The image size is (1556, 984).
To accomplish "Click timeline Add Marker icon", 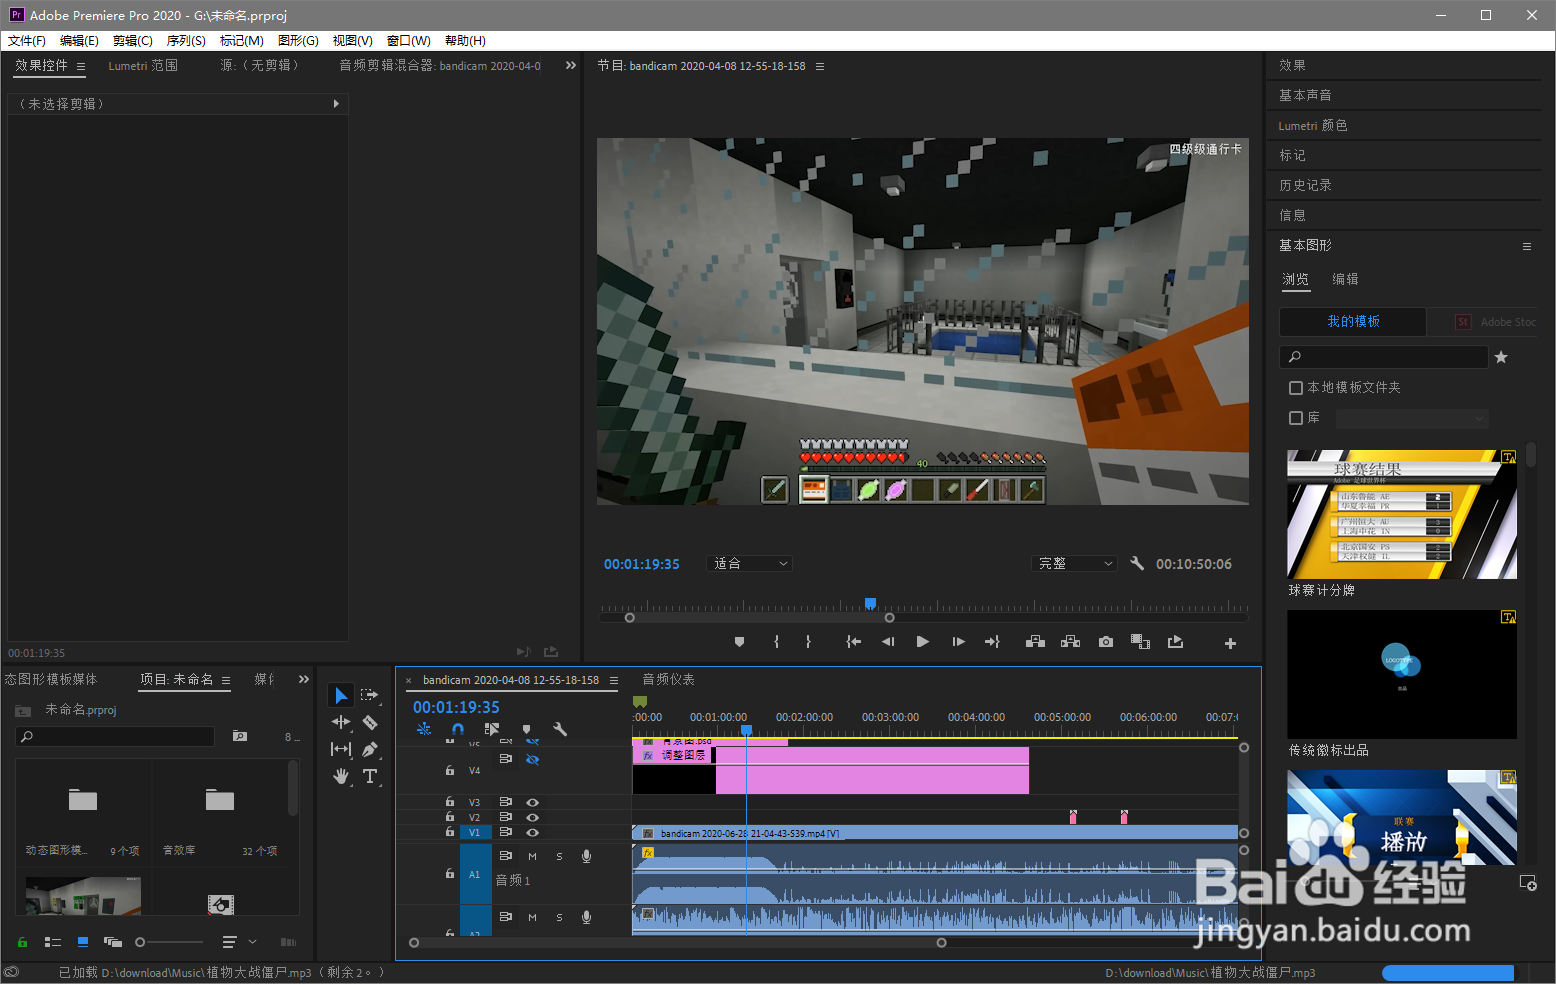I will [x=526, y=729].
